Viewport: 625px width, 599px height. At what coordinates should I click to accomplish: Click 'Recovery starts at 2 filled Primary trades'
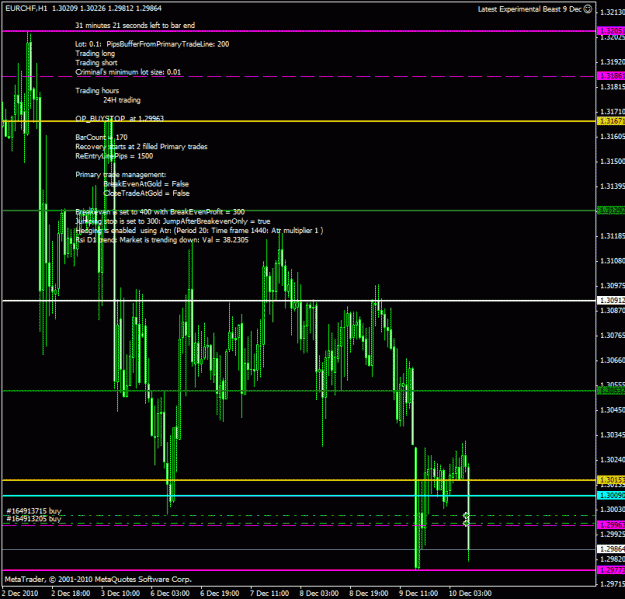coord(141,146)
